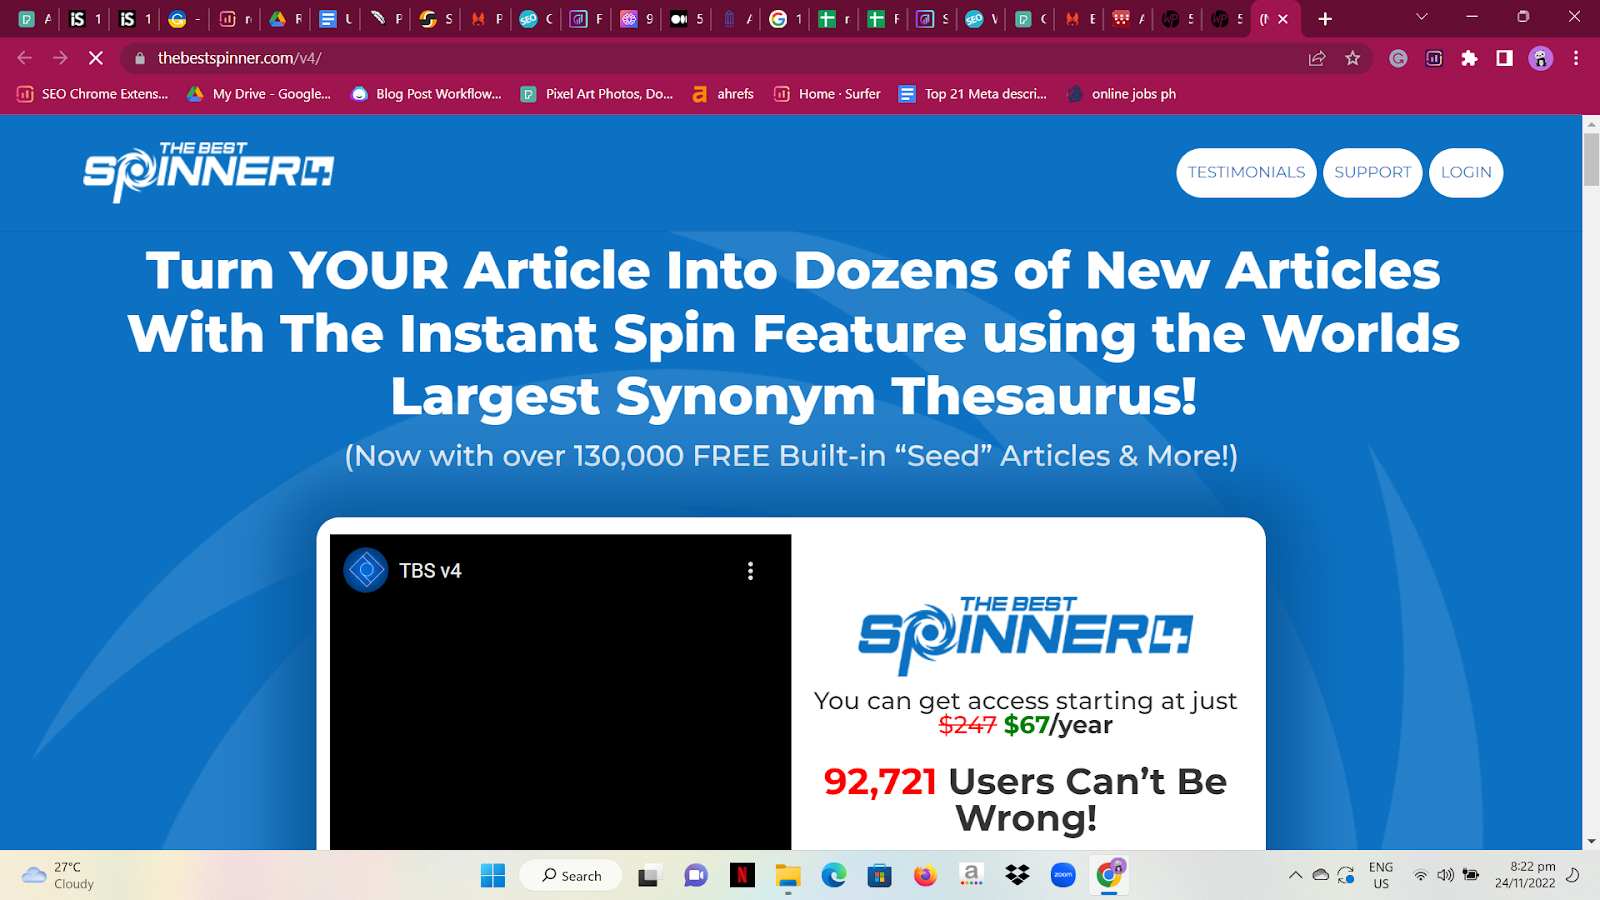
Task: Open the ahrefs bookmark
Action: pos(723,94)
